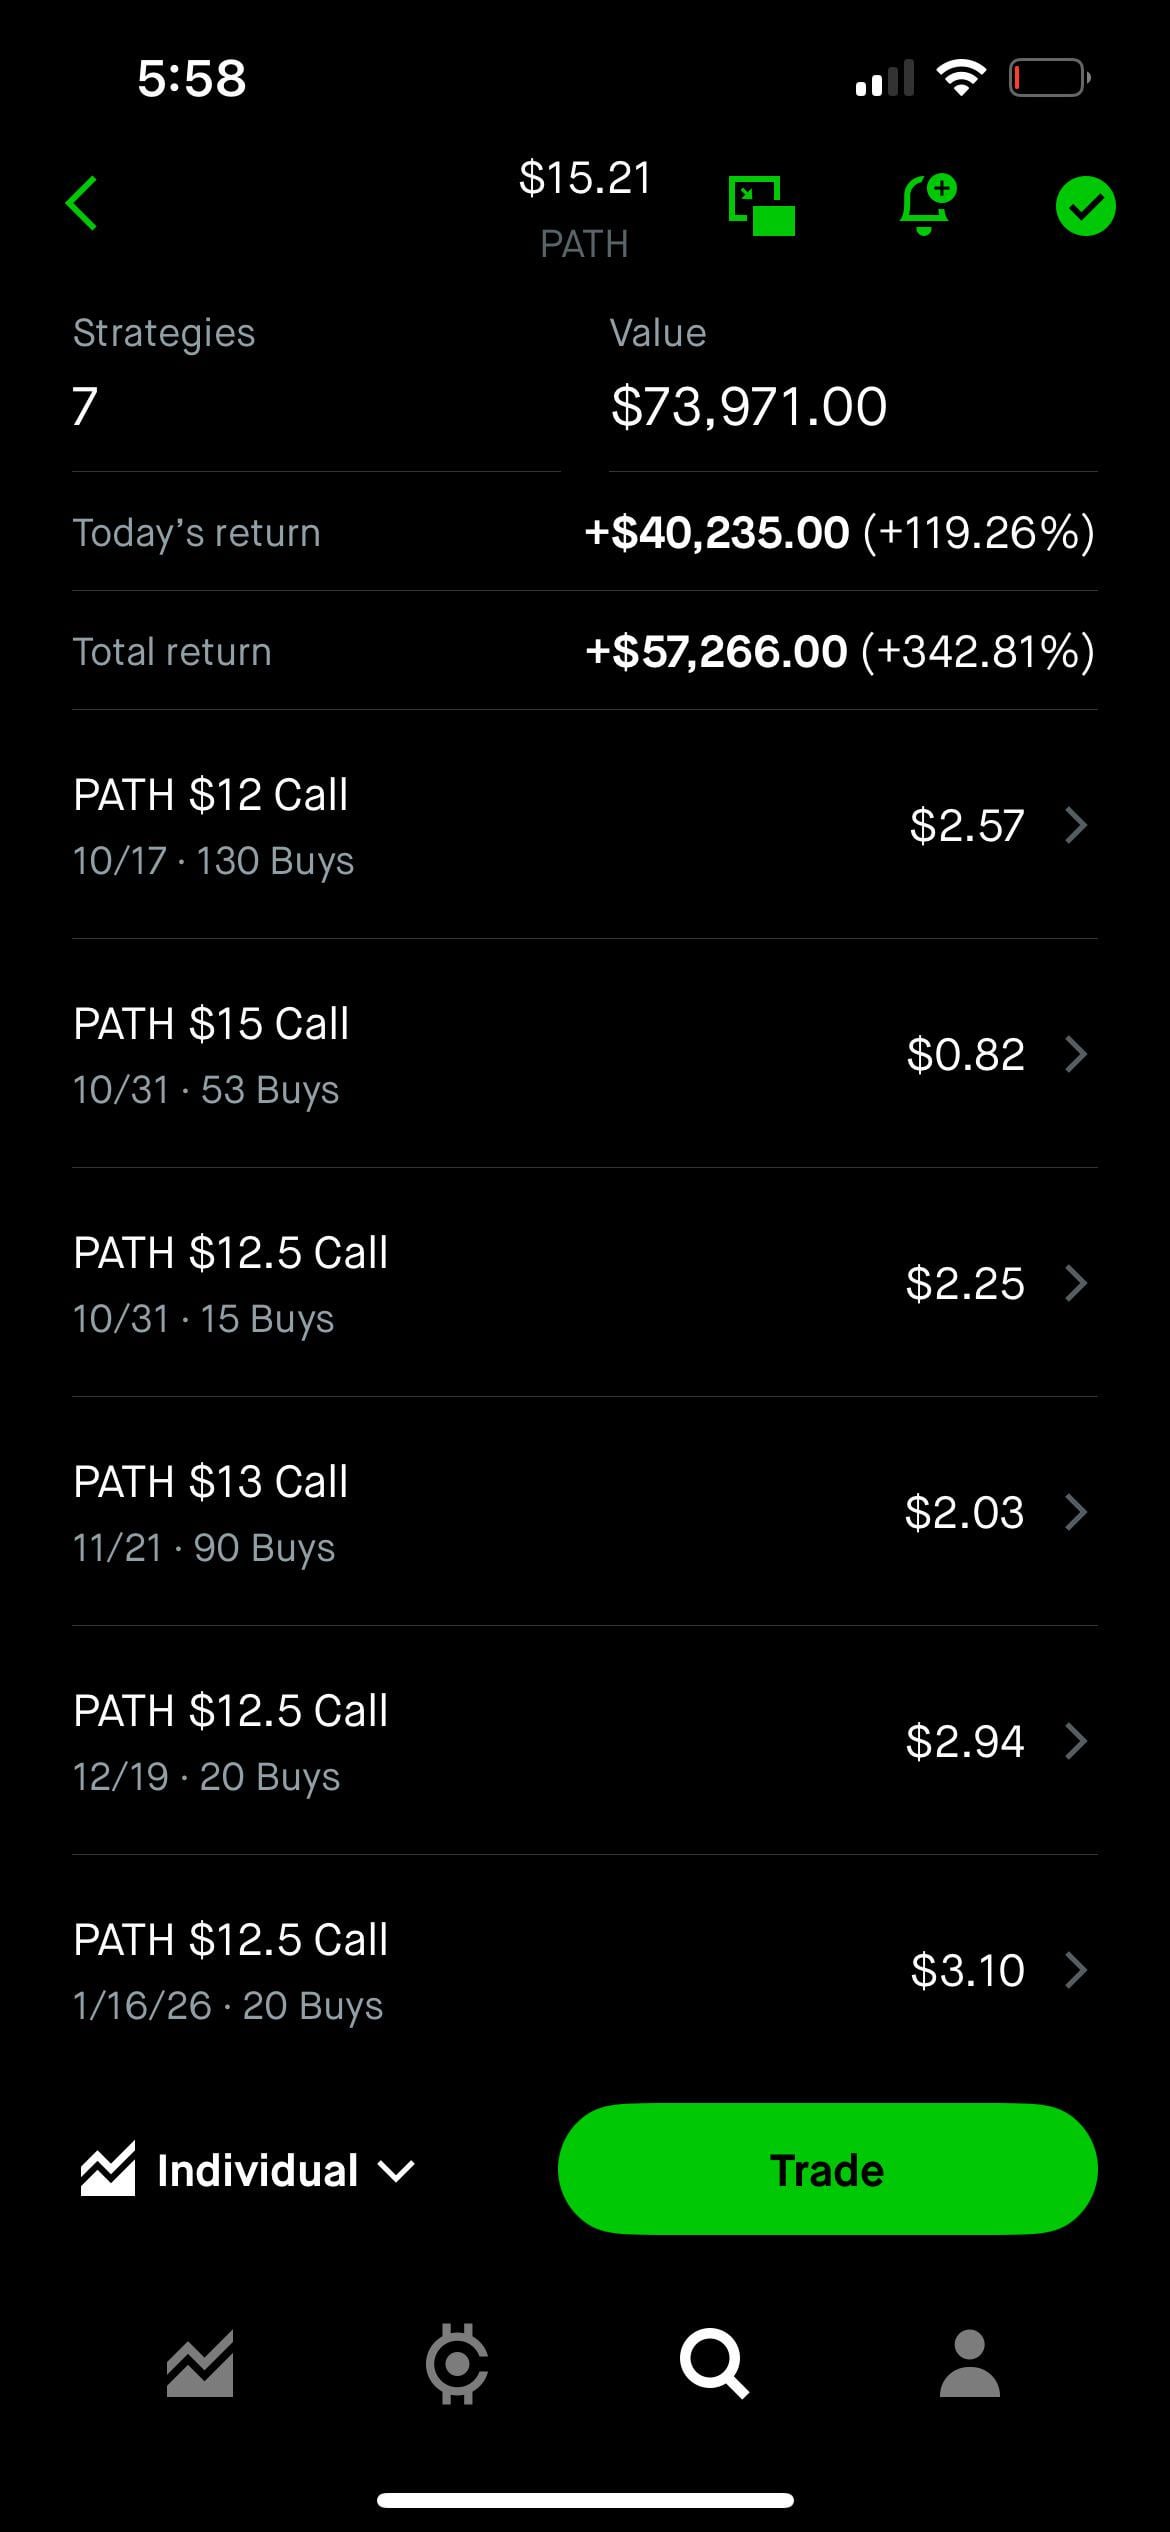Tap the Today's return row
The image size is (1170, 2532).
tap(584, 532)
